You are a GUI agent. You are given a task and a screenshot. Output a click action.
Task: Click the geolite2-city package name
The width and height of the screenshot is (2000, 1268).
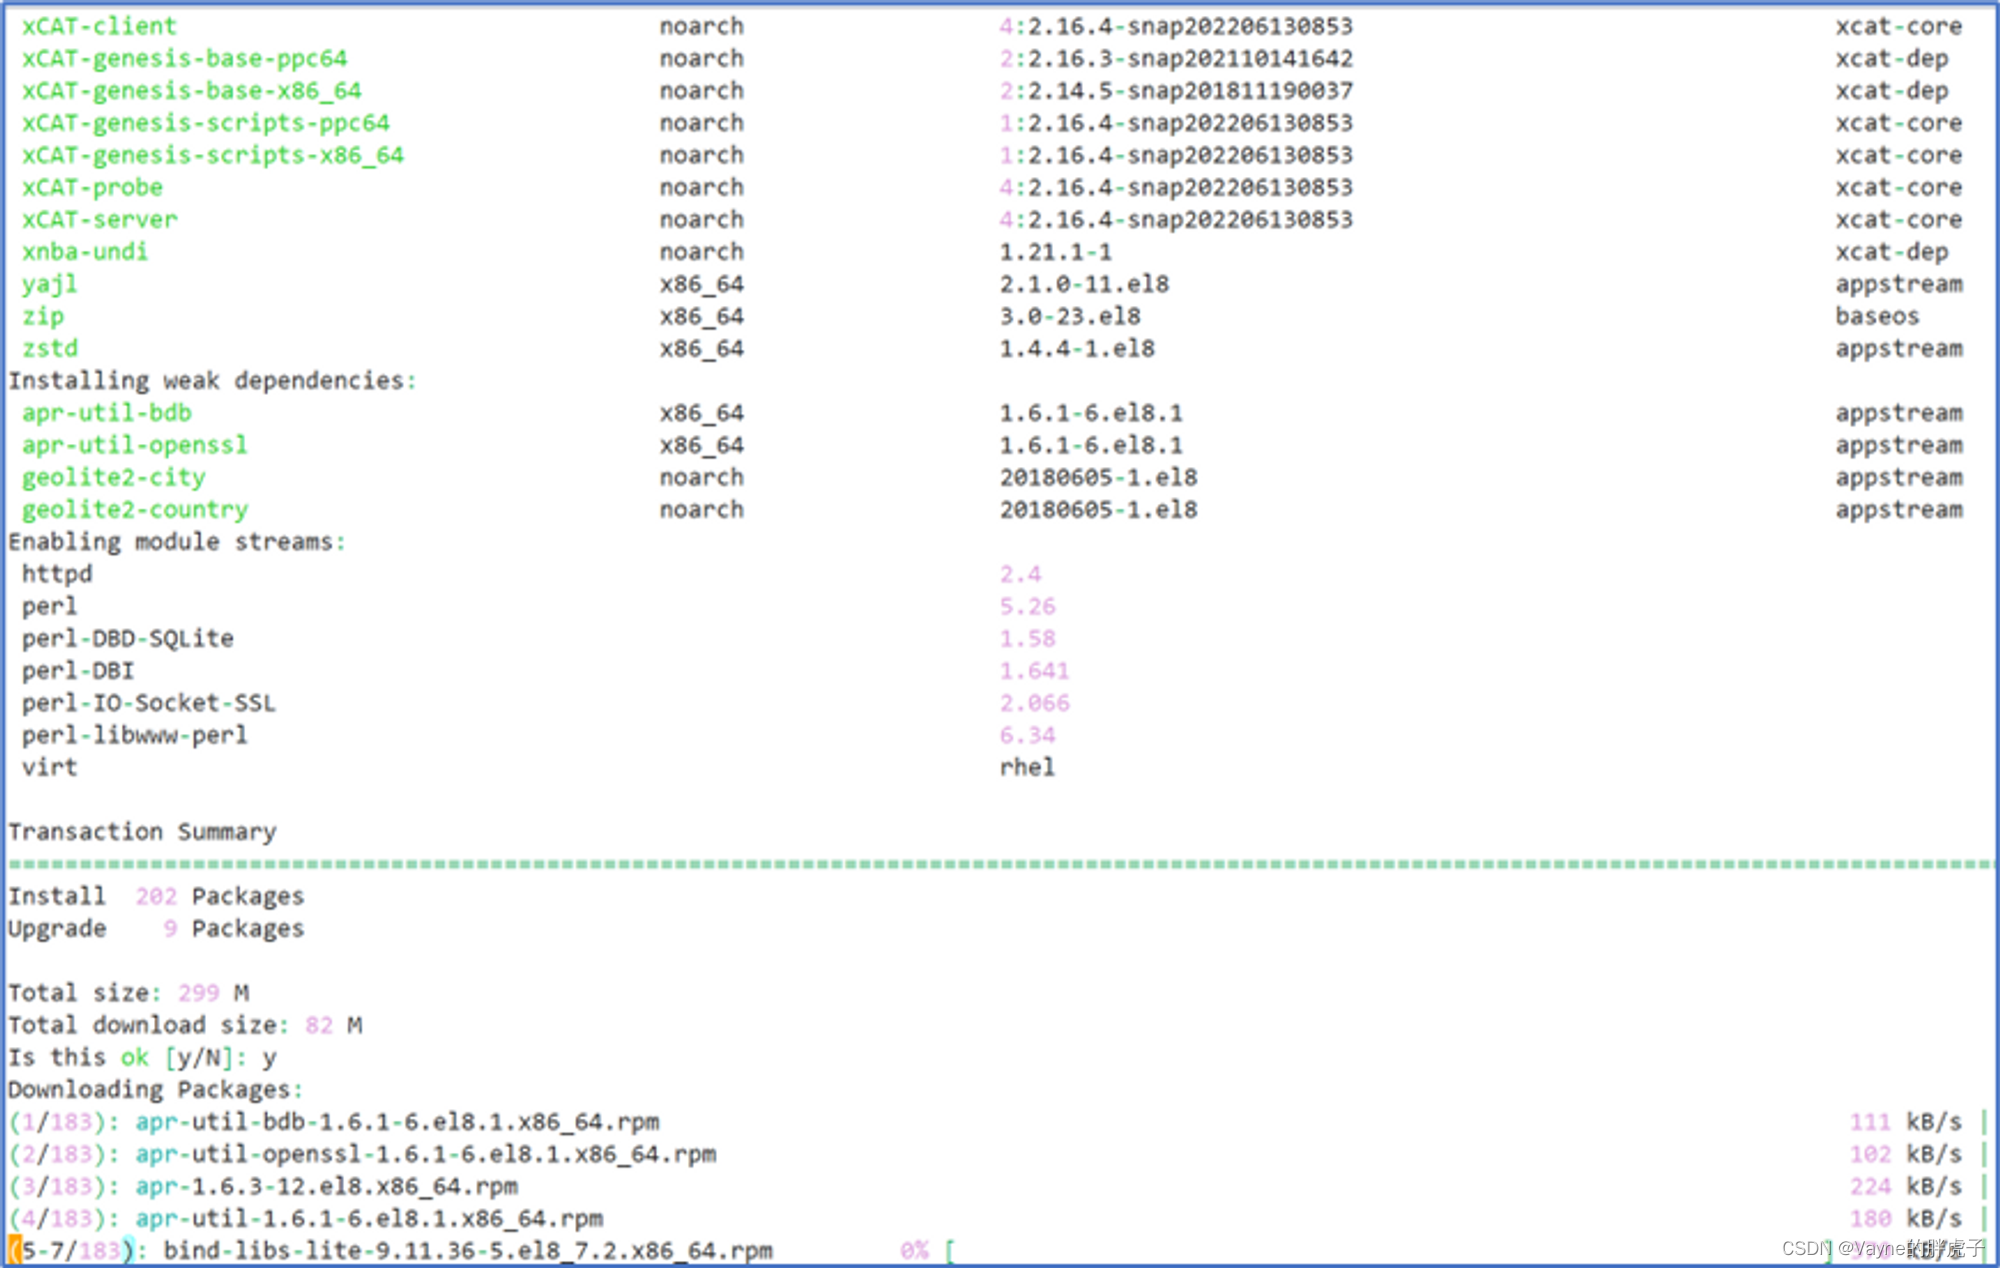click(x=114, y=477)
